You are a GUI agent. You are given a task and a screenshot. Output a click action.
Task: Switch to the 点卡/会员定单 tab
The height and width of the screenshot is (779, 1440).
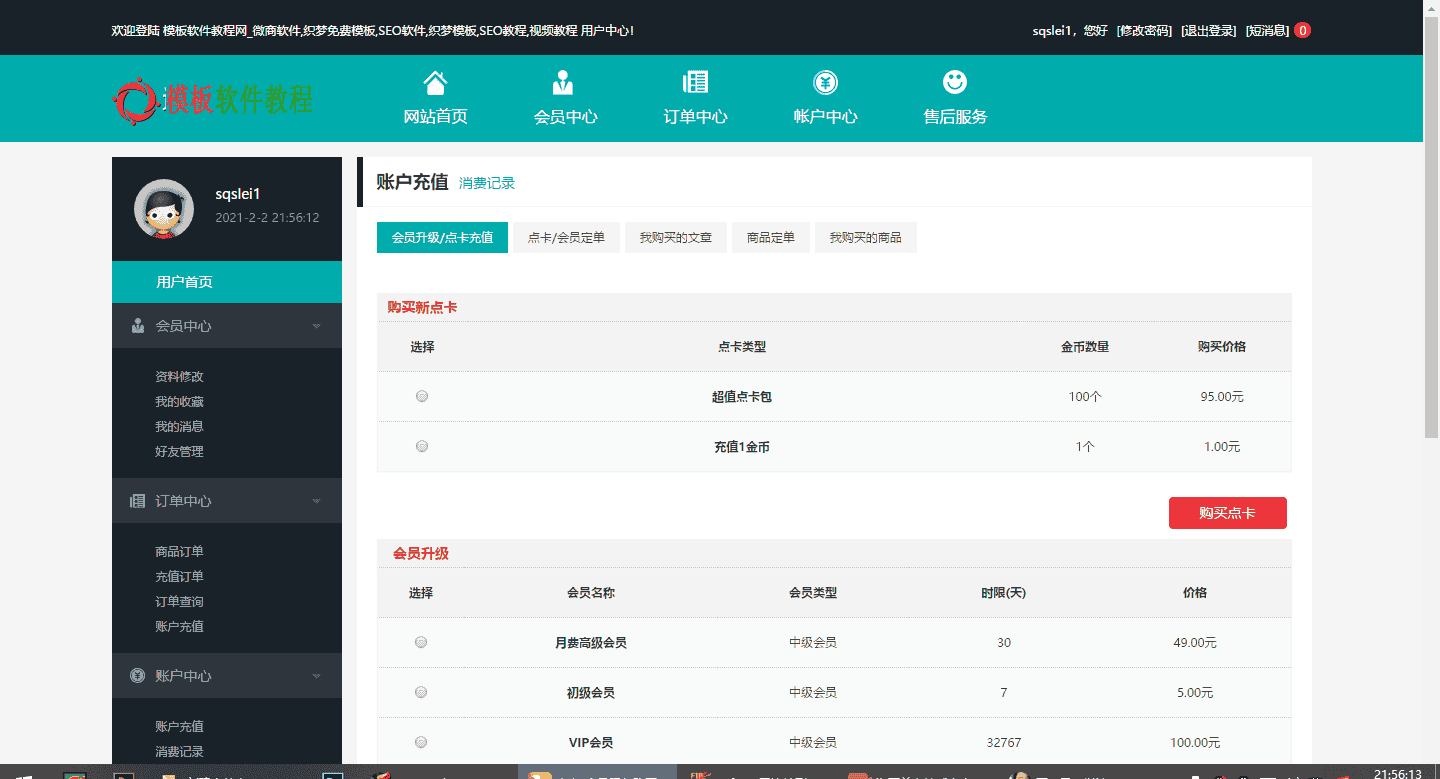(566, 237)
